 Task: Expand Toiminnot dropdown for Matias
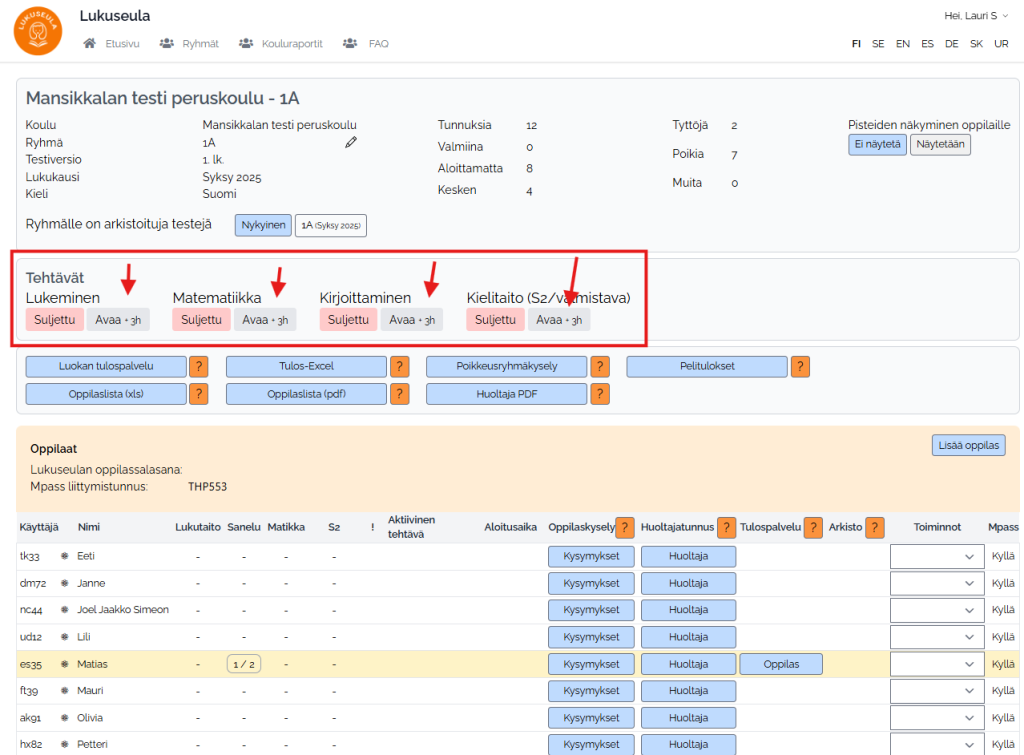[937, 664]
